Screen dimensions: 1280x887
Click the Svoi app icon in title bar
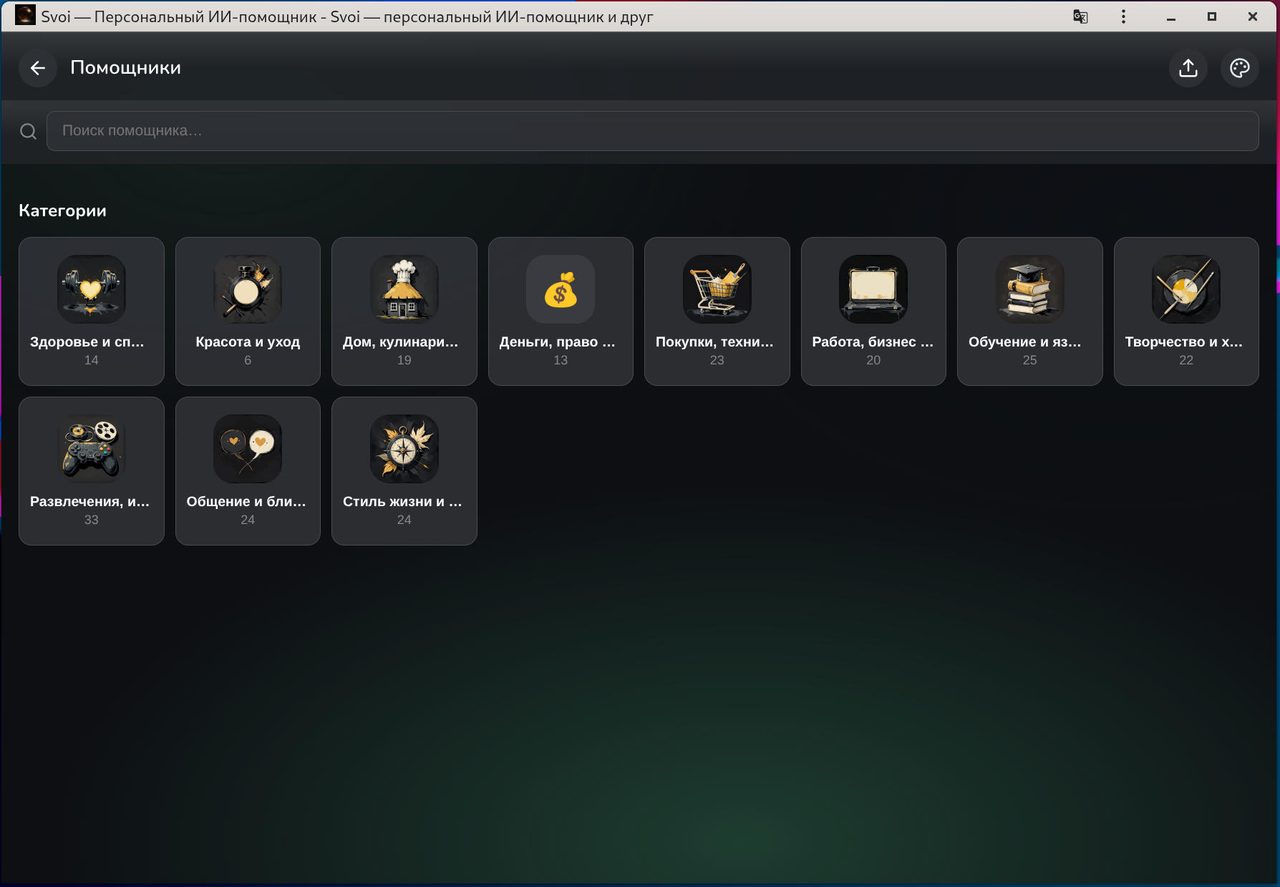tap(25, 15)
